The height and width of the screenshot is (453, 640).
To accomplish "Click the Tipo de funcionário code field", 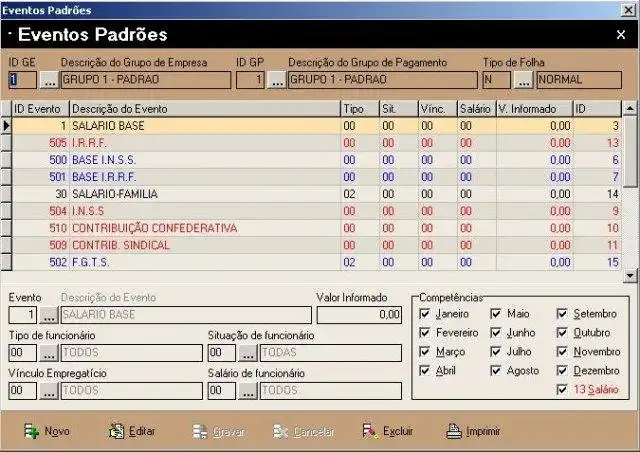I will (x=22, y=353).
